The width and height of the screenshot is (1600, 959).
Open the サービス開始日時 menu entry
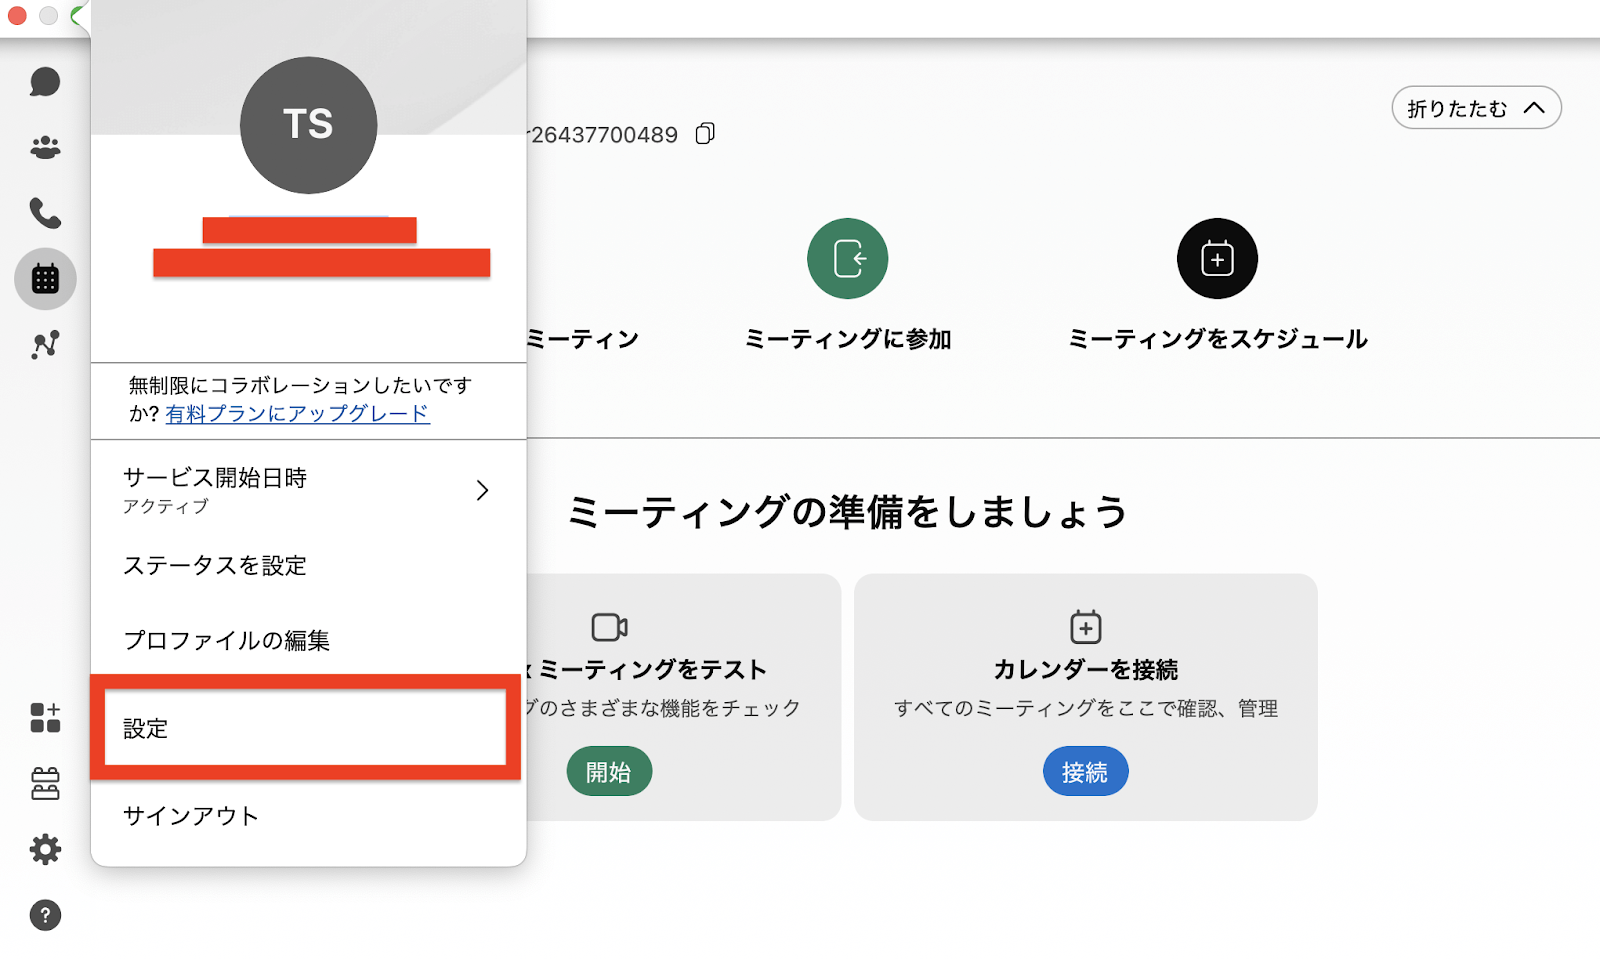pyautogui.click(x=308, y=490)
